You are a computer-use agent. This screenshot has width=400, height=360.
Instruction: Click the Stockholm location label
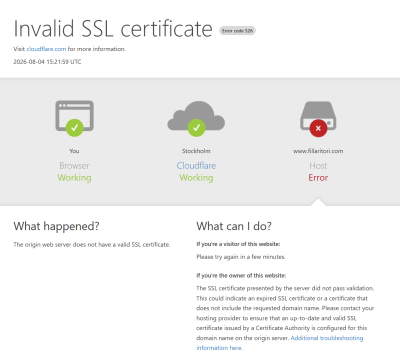[196, 151]
